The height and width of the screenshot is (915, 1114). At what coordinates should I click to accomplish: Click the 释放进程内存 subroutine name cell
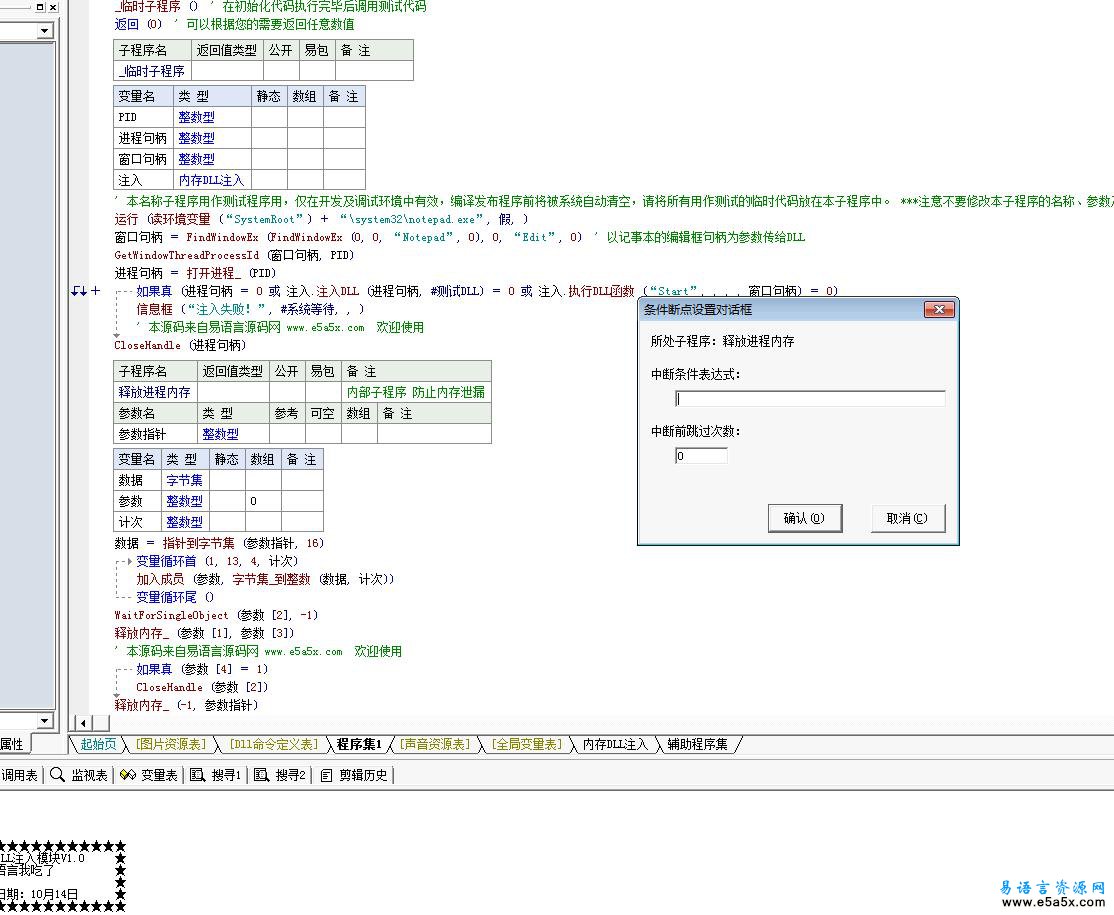point(156,392)
